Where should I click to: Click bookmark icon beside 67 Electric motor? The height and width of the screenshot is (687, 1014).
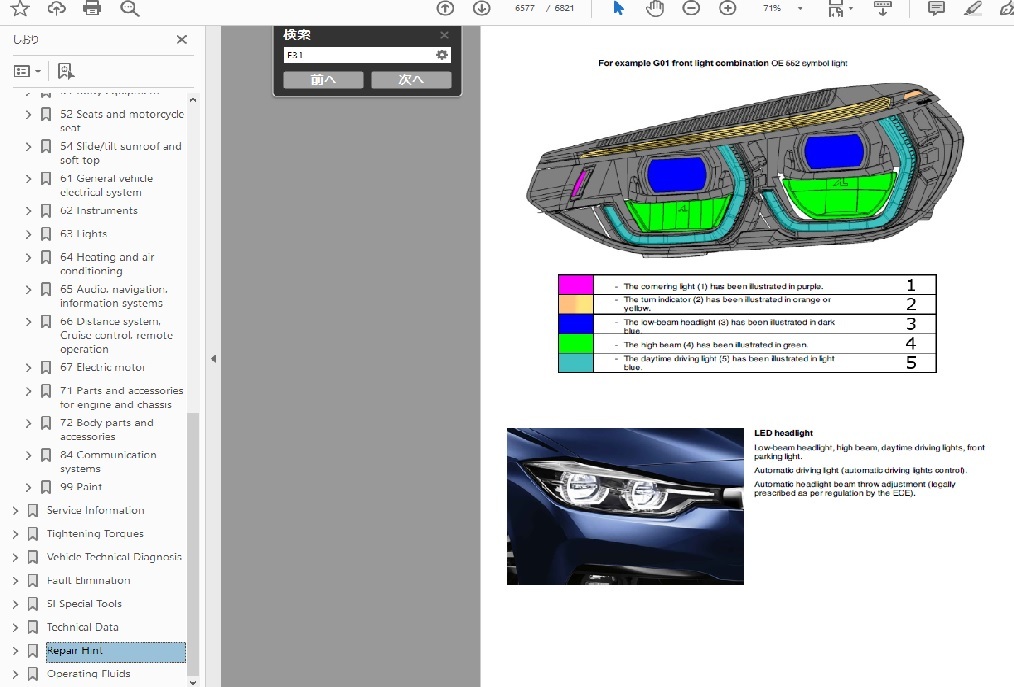46,367
